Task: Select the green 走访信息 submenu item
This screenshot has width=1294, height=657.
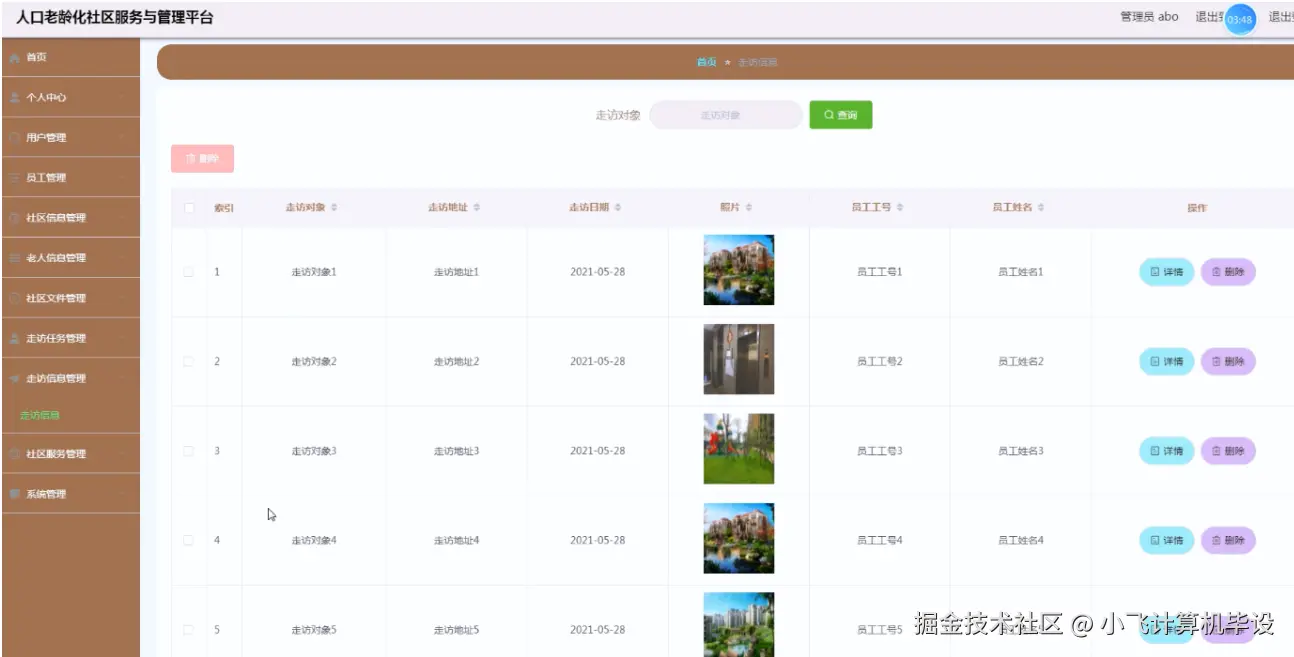Action: (x=40, y=415)
